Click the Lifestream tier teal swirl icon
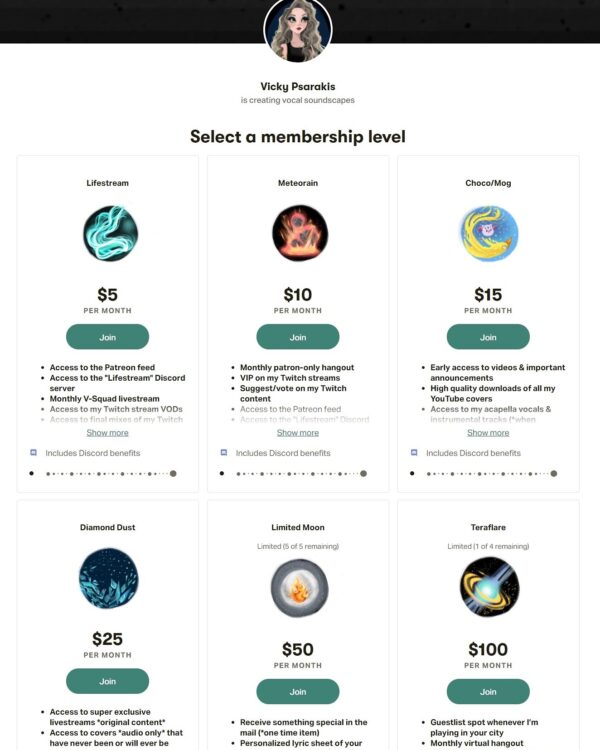This screenshot has width=600, height=750. [108, 233]
